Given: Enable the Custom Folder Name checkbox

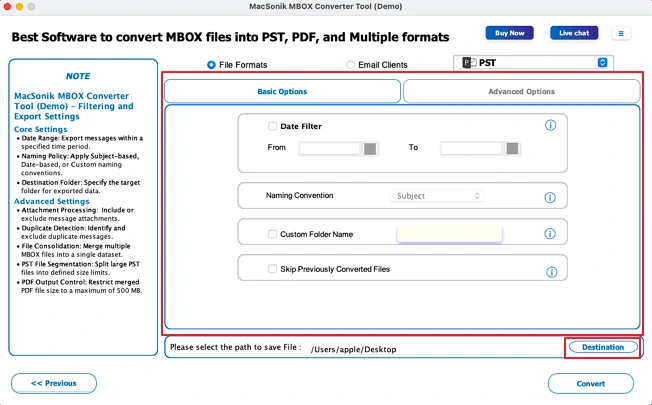Looking at the screenshot, I should (272, 234).
